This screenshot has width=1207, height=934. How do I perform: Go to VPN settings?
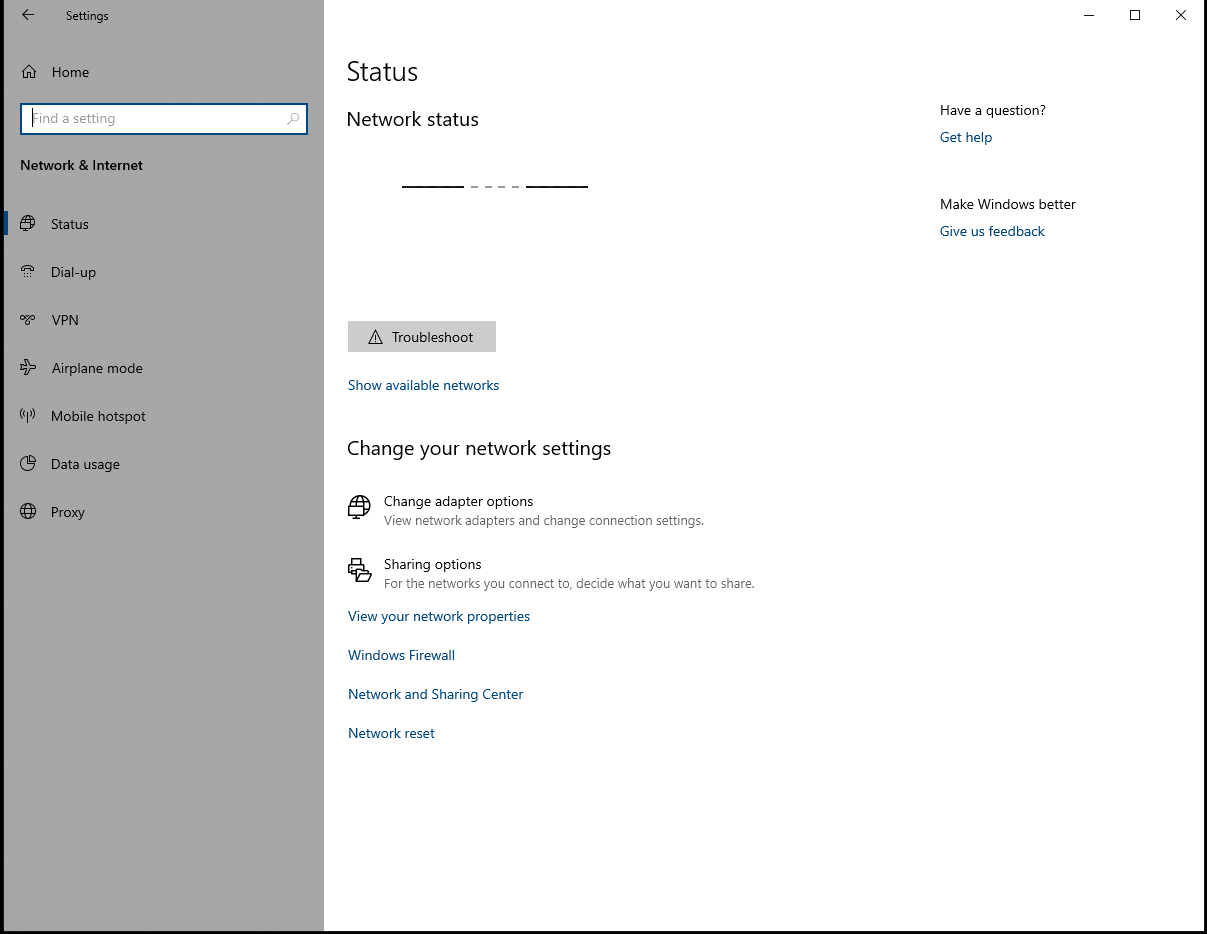(x=65, y=320)
